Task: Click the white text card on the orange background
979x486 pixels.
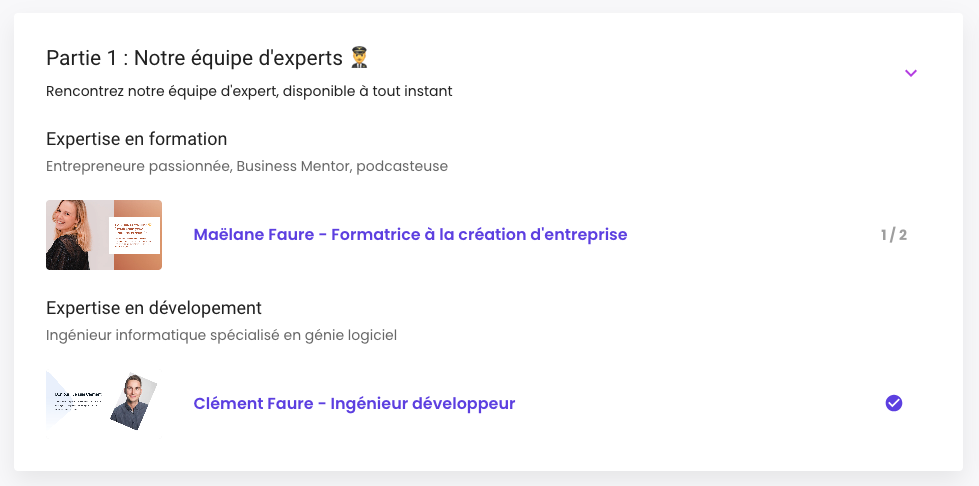Action: (x=135, y=236)
